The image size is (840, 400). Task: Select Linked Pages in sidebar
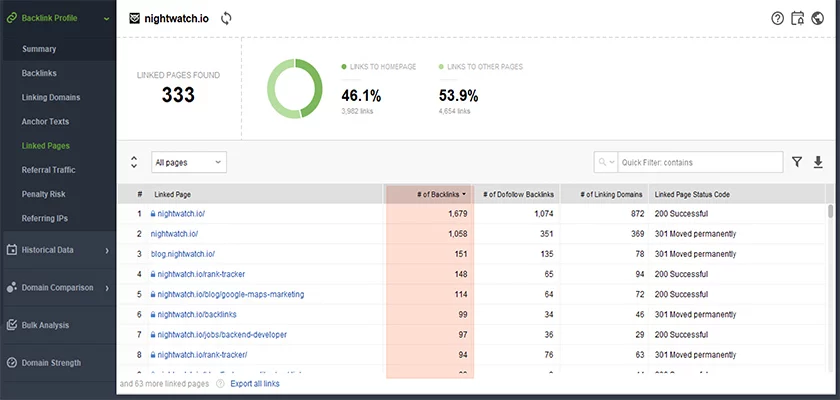click(46, 146)
